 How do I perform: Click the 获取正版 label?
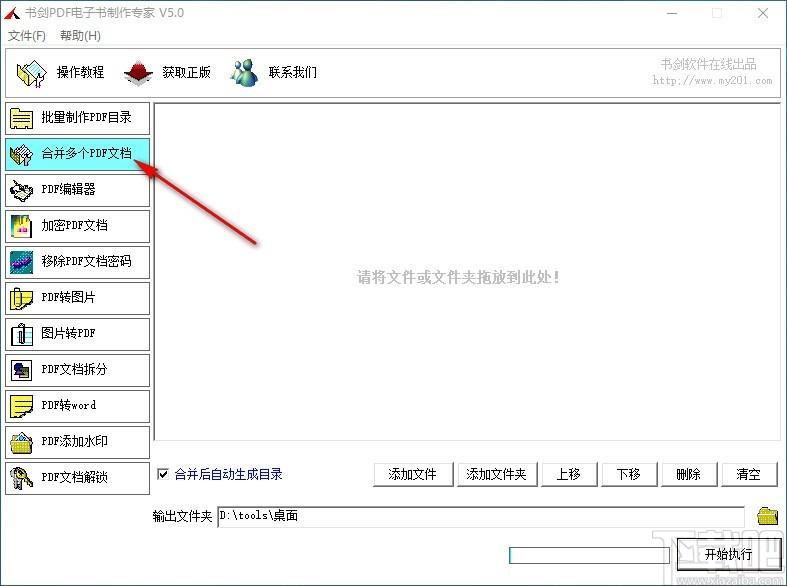coord(186,73)
